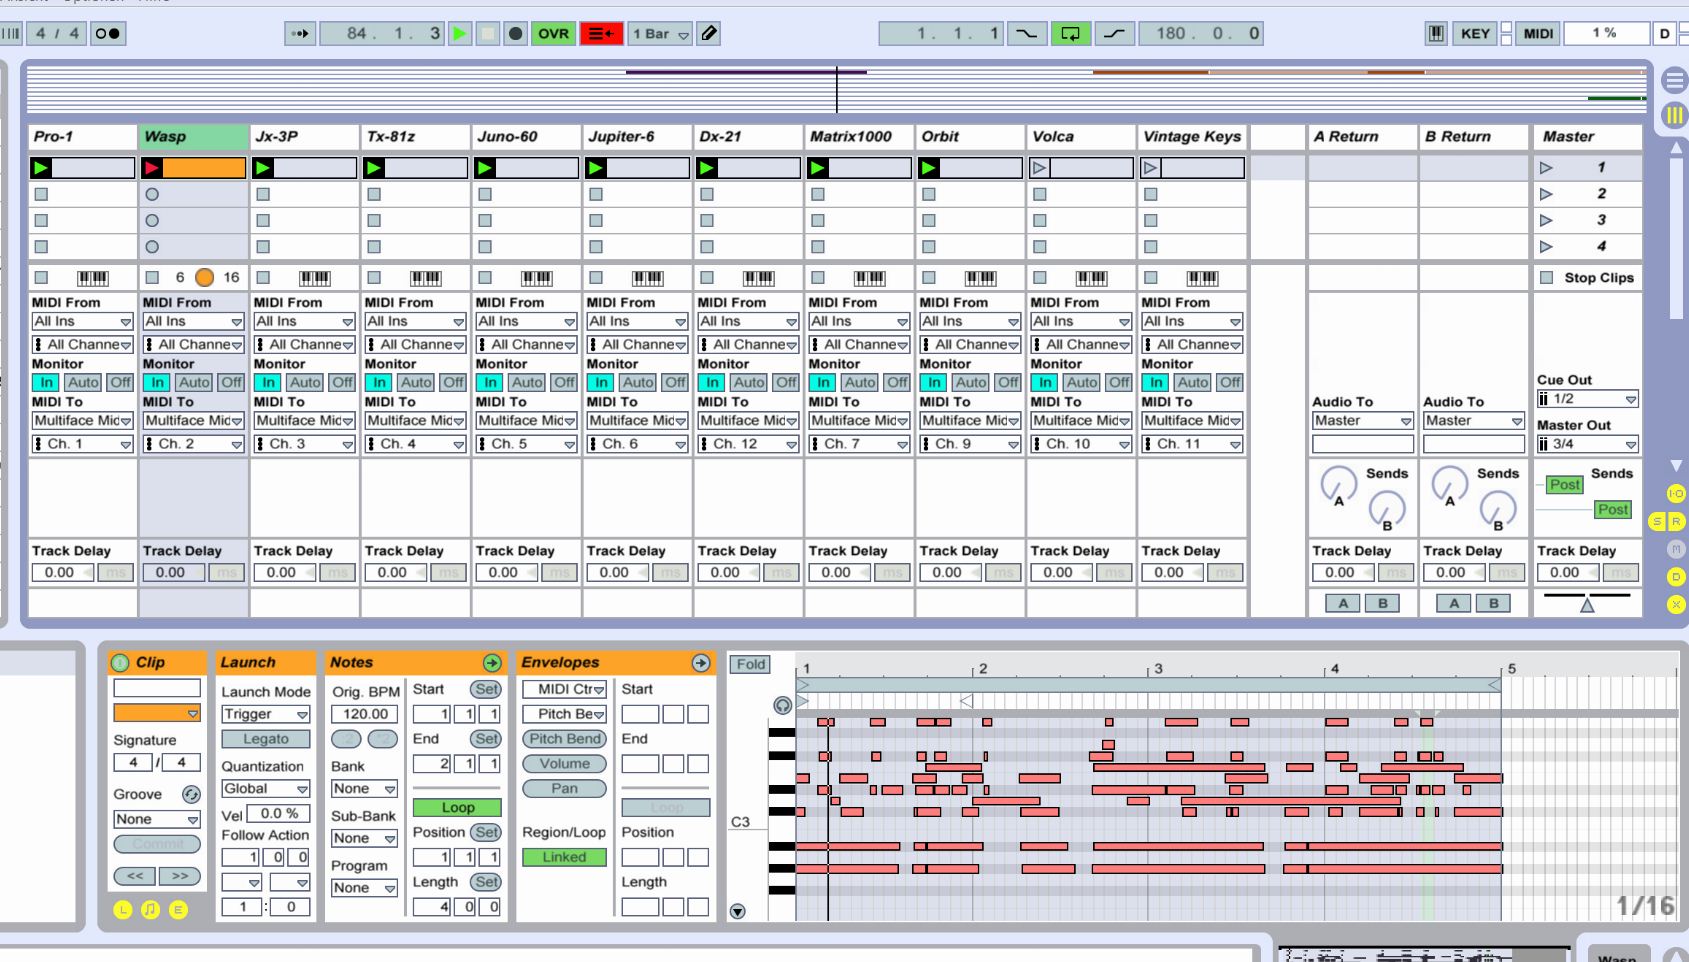1689x962 pixels.
Task: Click the D disk overload indicator
Action: (1665, 33)
